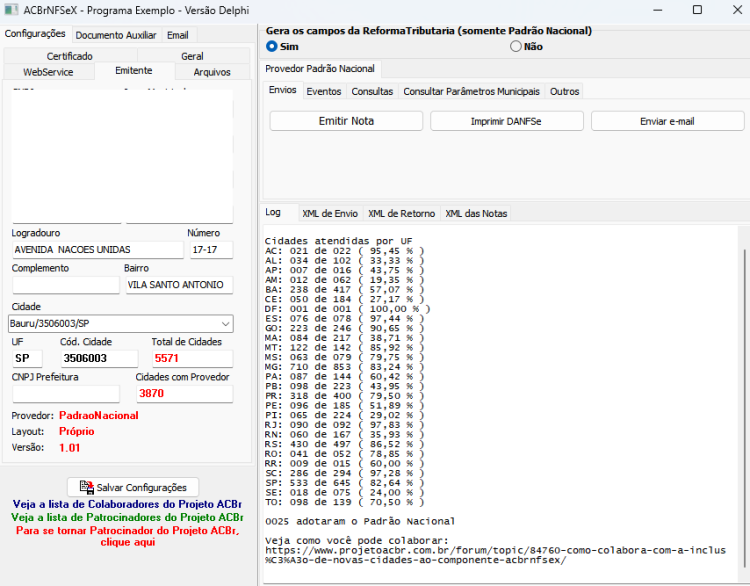
Task: Switch to the Consultas tab
Action: click(x=372, y=91)
